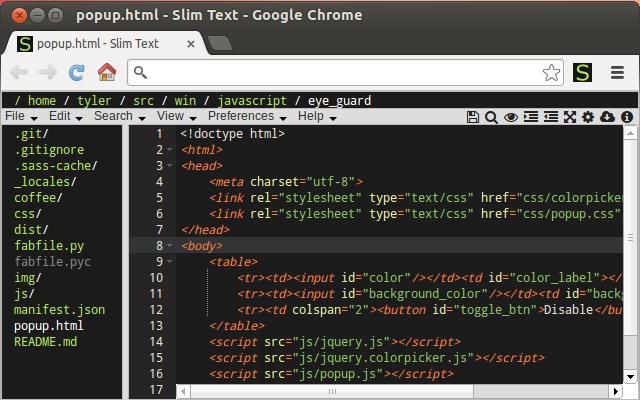Click the vertical scrollbar down arrow

click(x=630, y=377)
